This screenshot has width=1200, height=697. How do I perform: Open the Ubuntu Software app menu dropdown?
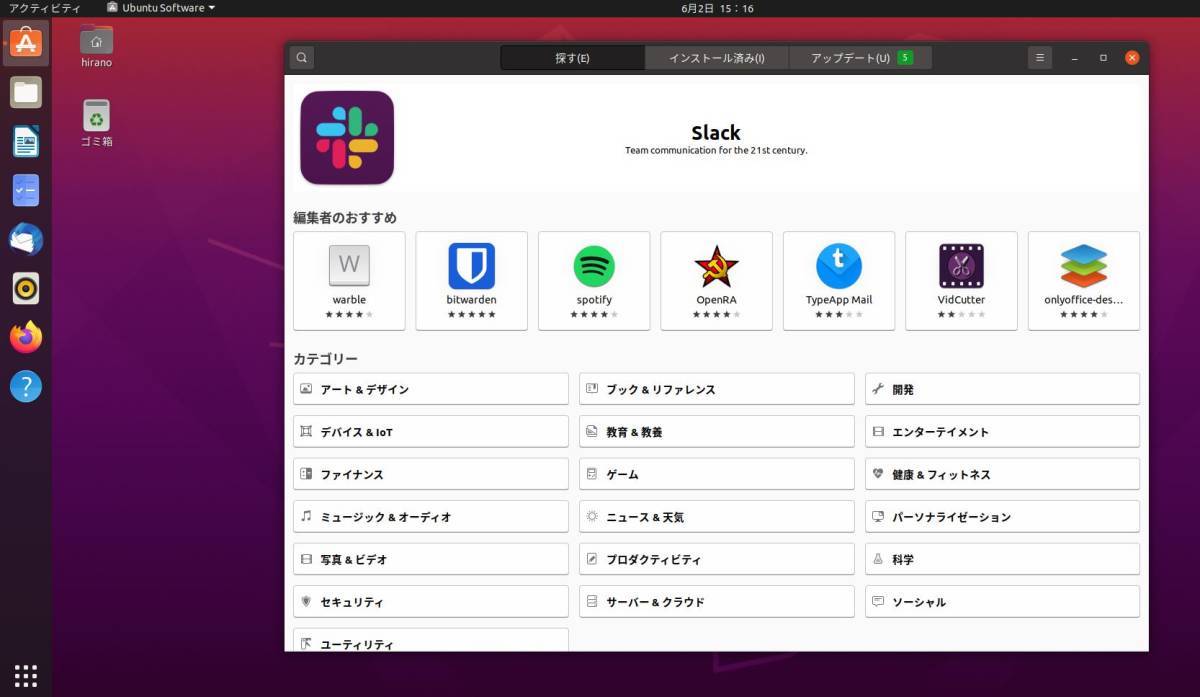pos(161,8)
